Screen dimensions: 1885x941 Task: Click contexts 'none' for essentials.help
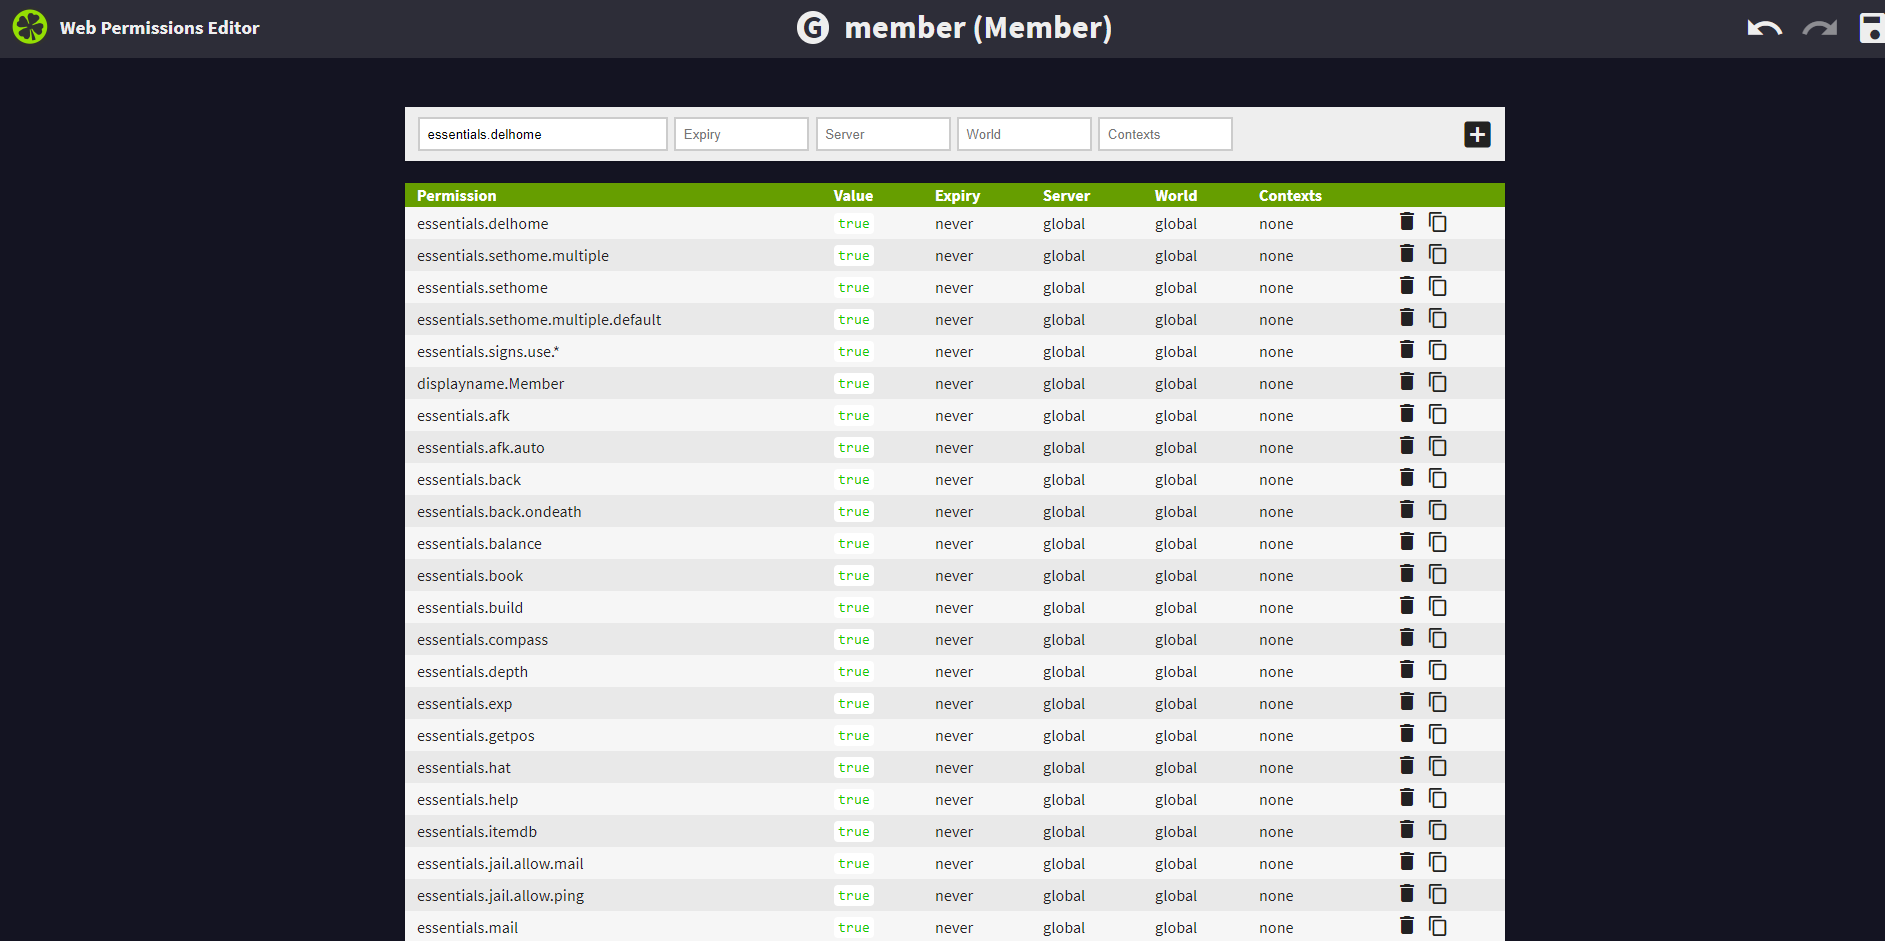click(1276, 800)
